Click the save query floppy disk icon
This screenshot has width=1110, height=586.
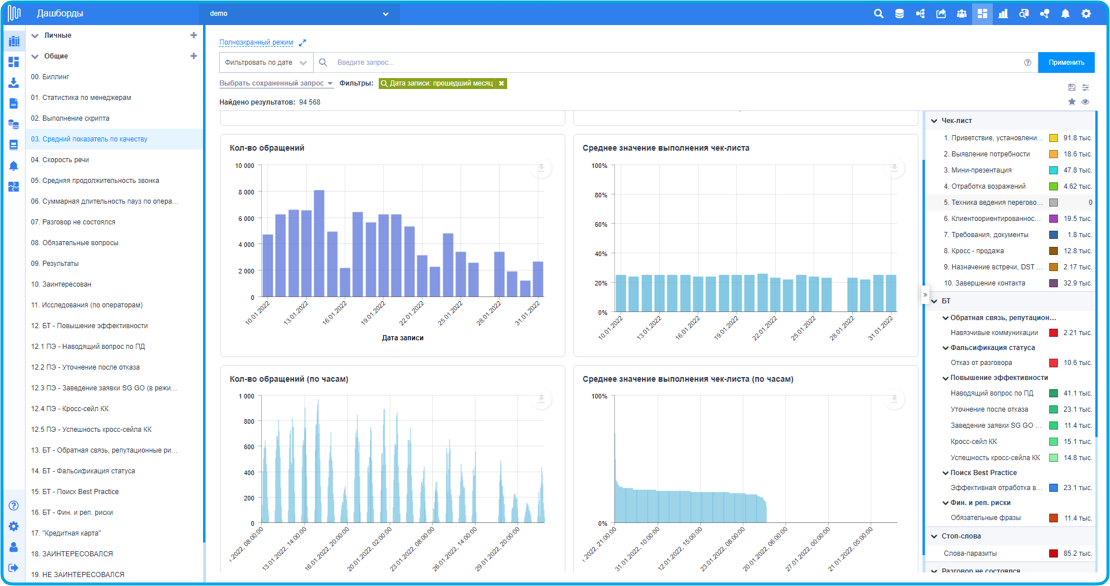[x=1072, y=88]
